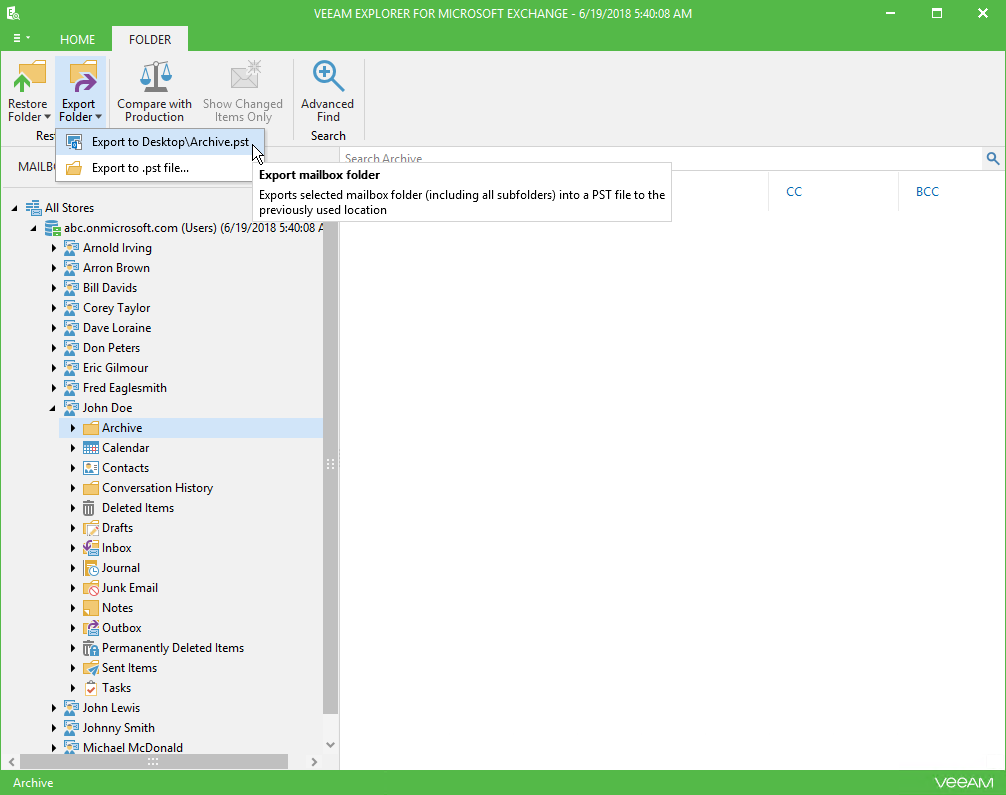This screenshot has height=795, width=1006.
Task: Expand the Arnold Irving mailbox
Action: point(54,248)
